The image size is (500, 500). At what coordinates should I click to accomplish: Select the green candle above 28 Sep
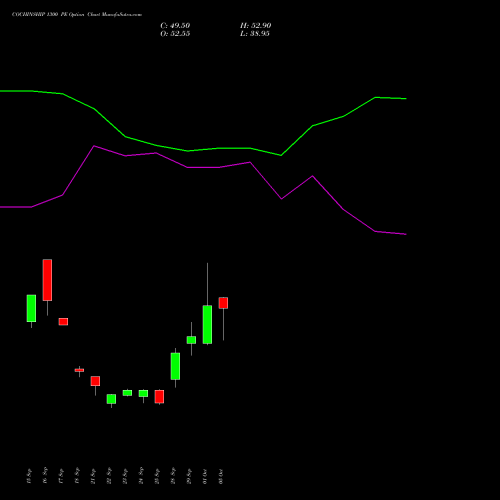(175, 366)
